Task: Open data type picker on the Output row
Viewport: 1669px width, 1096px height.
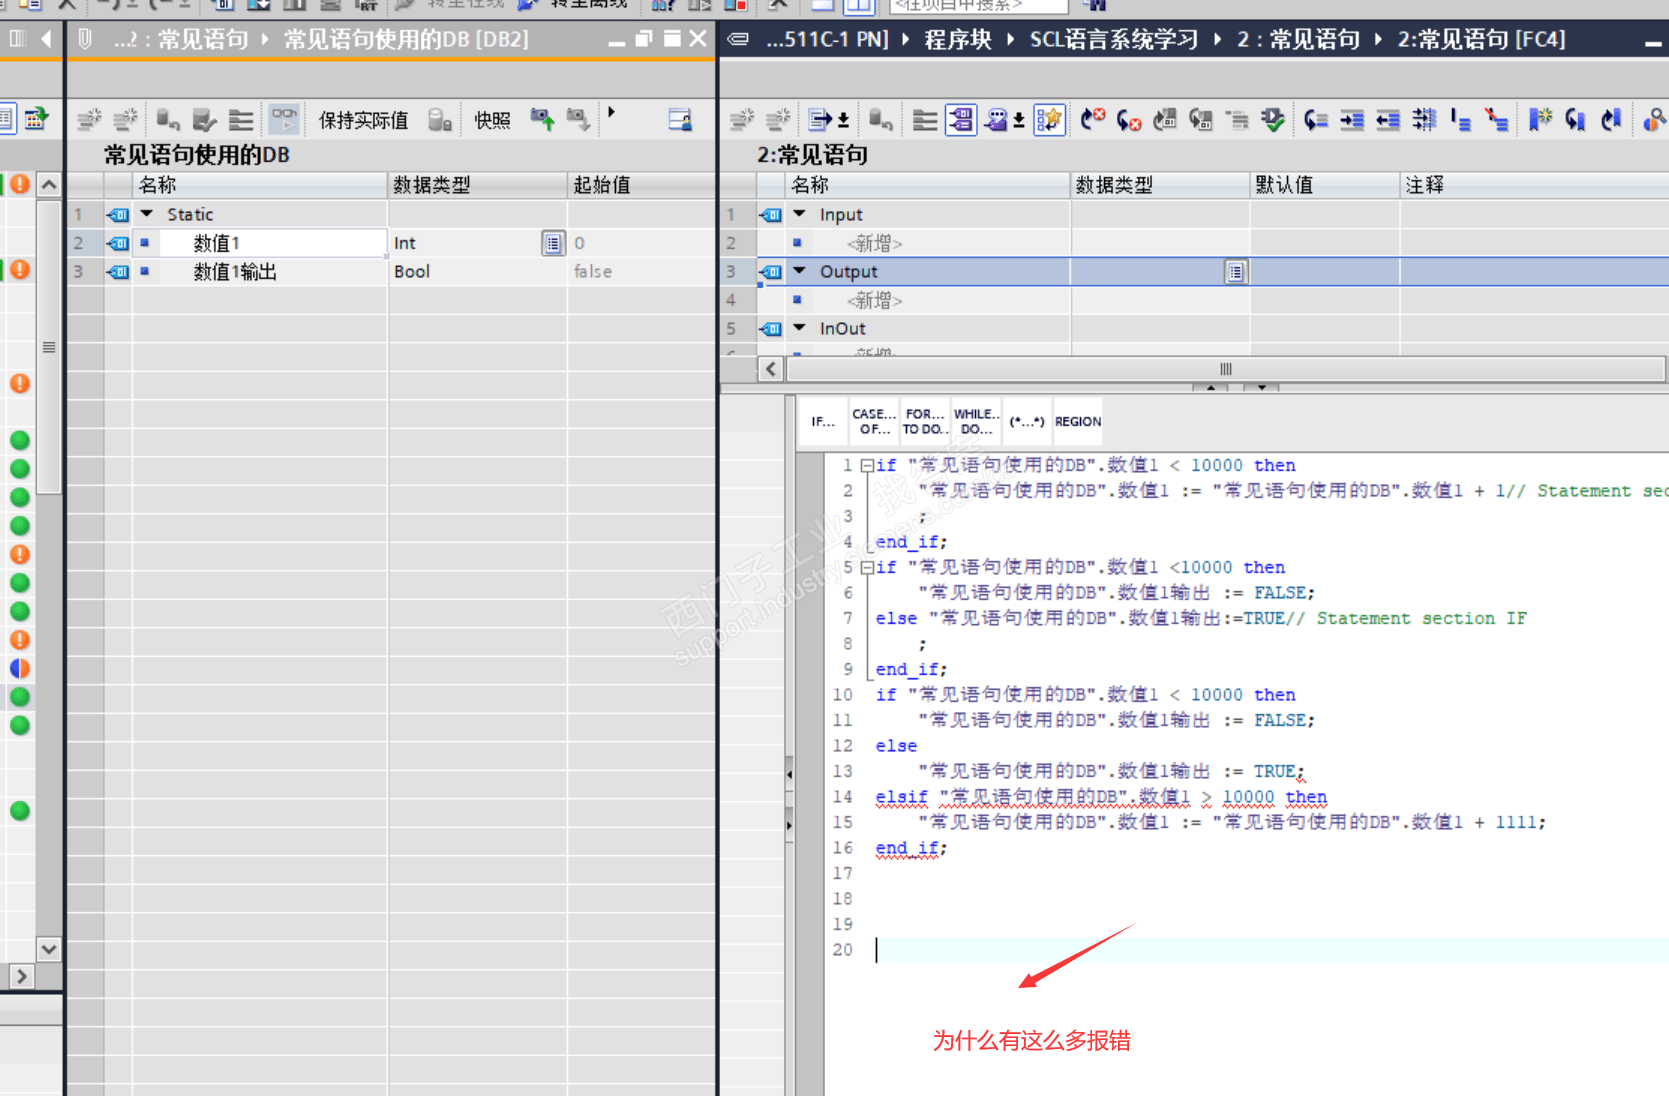Action: tap(1236, 272)
